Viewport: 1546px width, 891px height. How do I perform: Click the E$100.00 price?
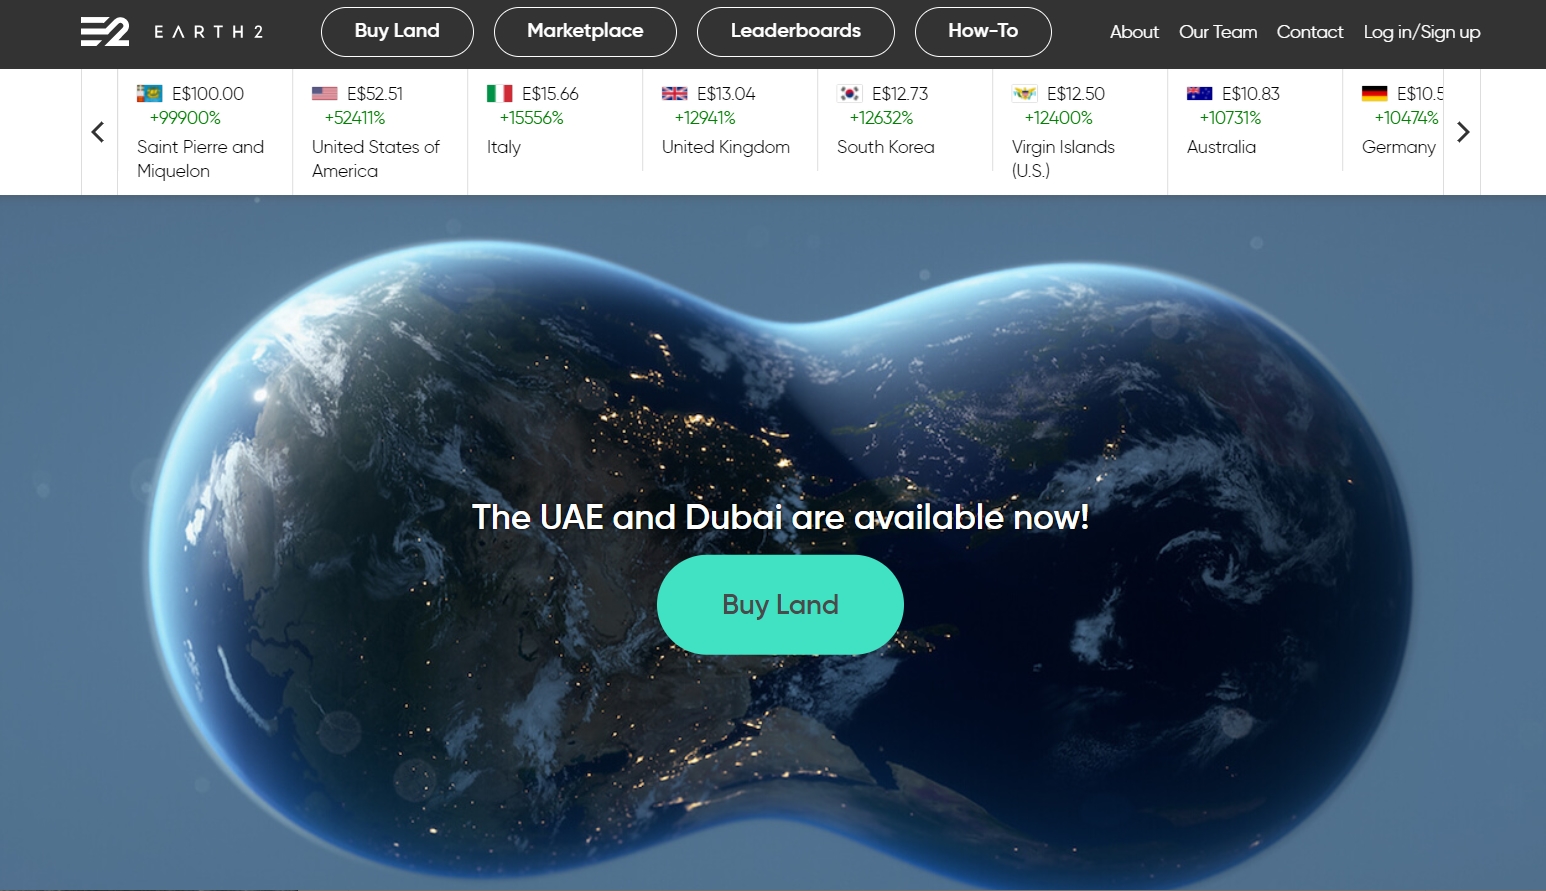[208, 94]
